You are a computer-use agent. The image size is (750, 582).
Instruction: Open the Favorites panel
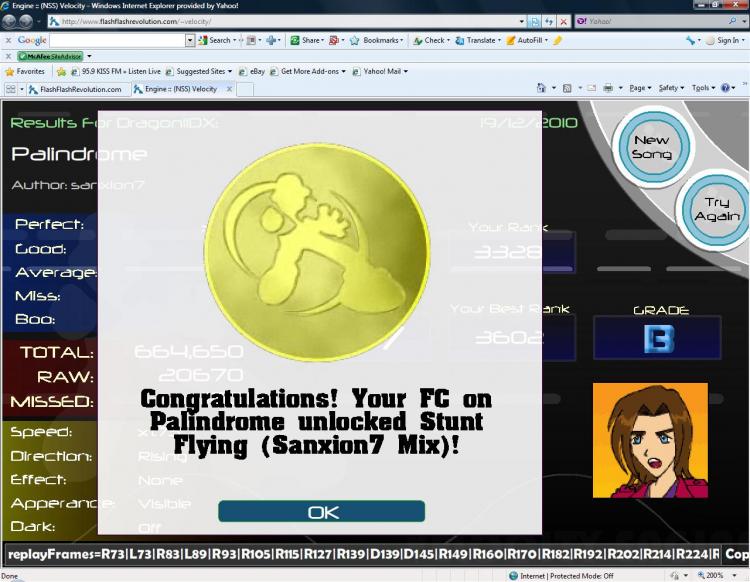[x=25, y=72]
